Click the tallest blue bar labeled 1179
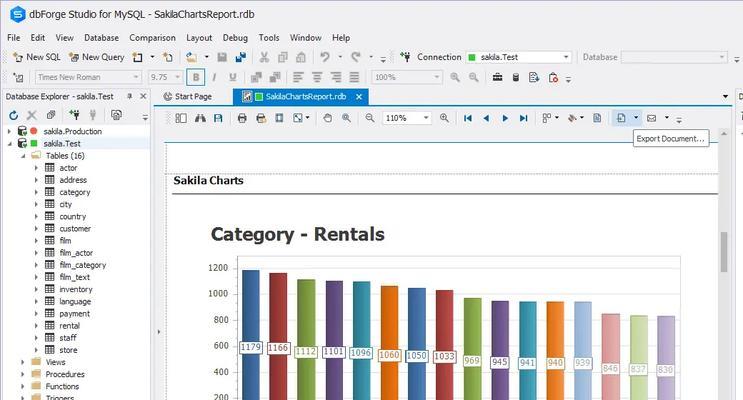 (251, 335)
